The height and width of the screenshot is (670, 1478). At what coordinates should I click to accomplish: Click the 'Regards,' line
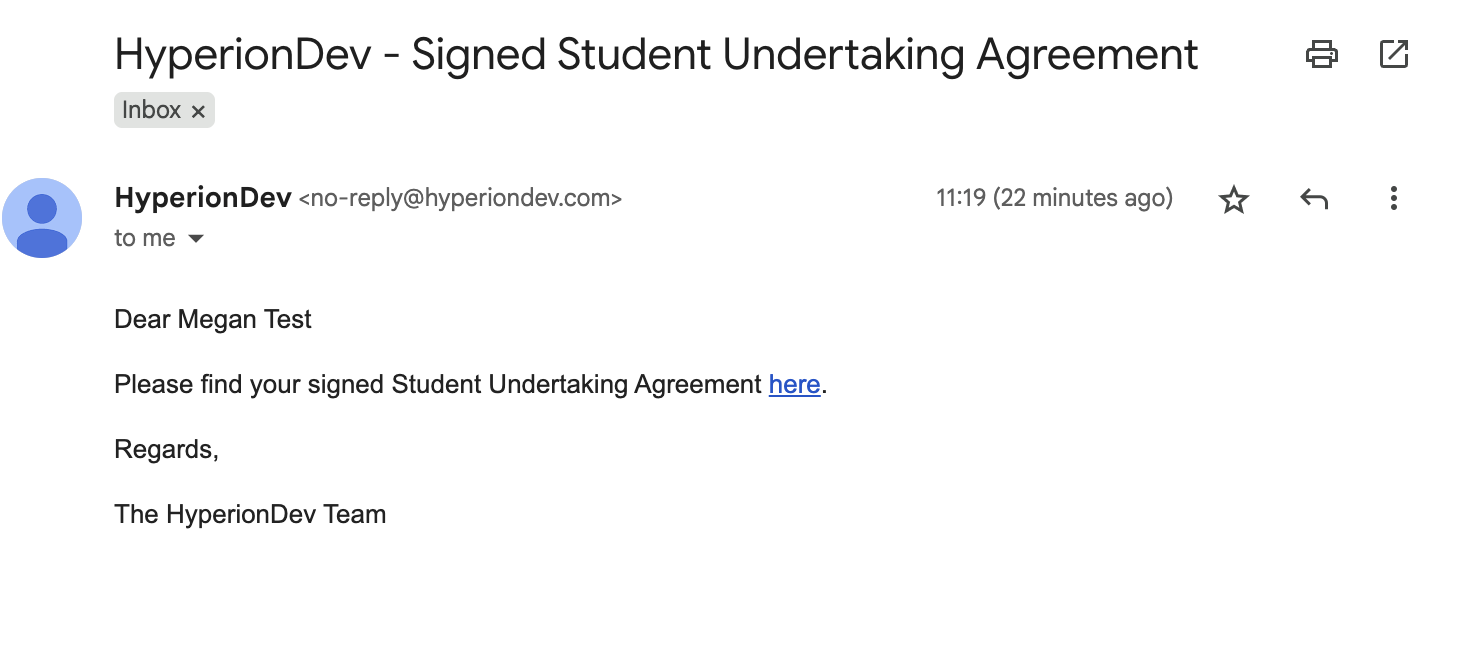pos(166,449)
